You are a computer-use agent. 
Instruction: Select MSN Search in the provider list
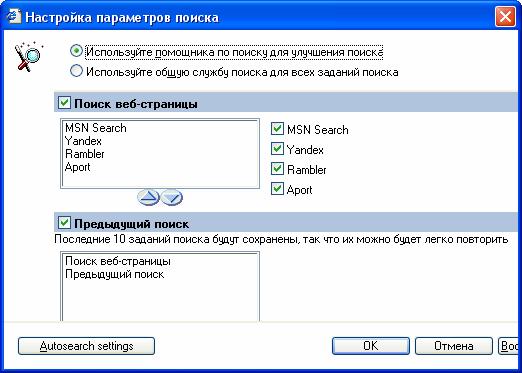pyautogui.click(x=96, y=128)
